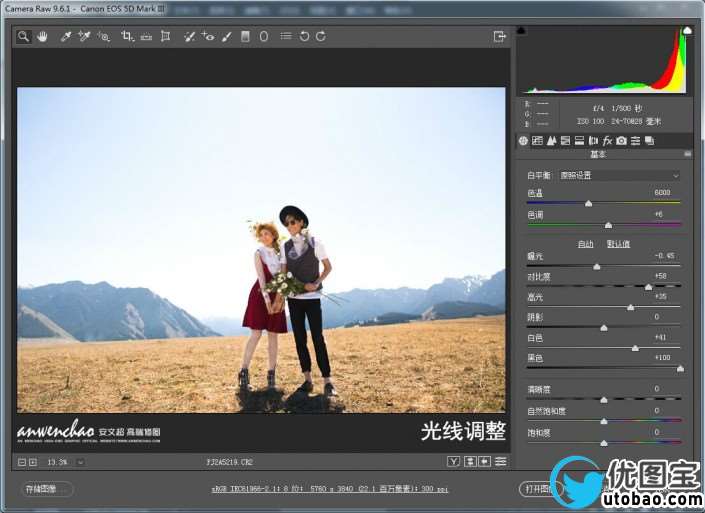Click the color temperature value field 6000

(x=662, y=192)
